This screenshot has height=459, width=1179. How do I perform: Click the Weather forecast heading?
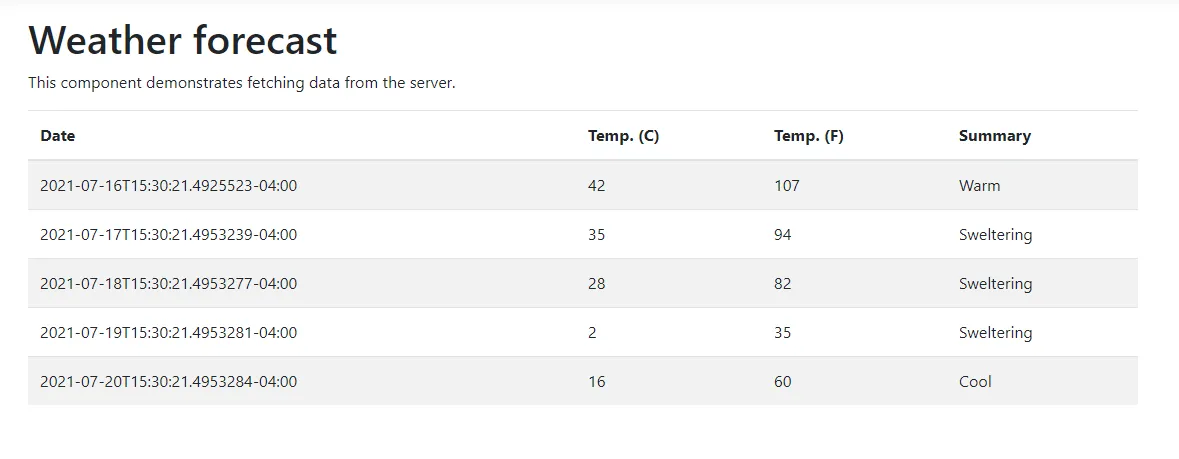point(183,41)
